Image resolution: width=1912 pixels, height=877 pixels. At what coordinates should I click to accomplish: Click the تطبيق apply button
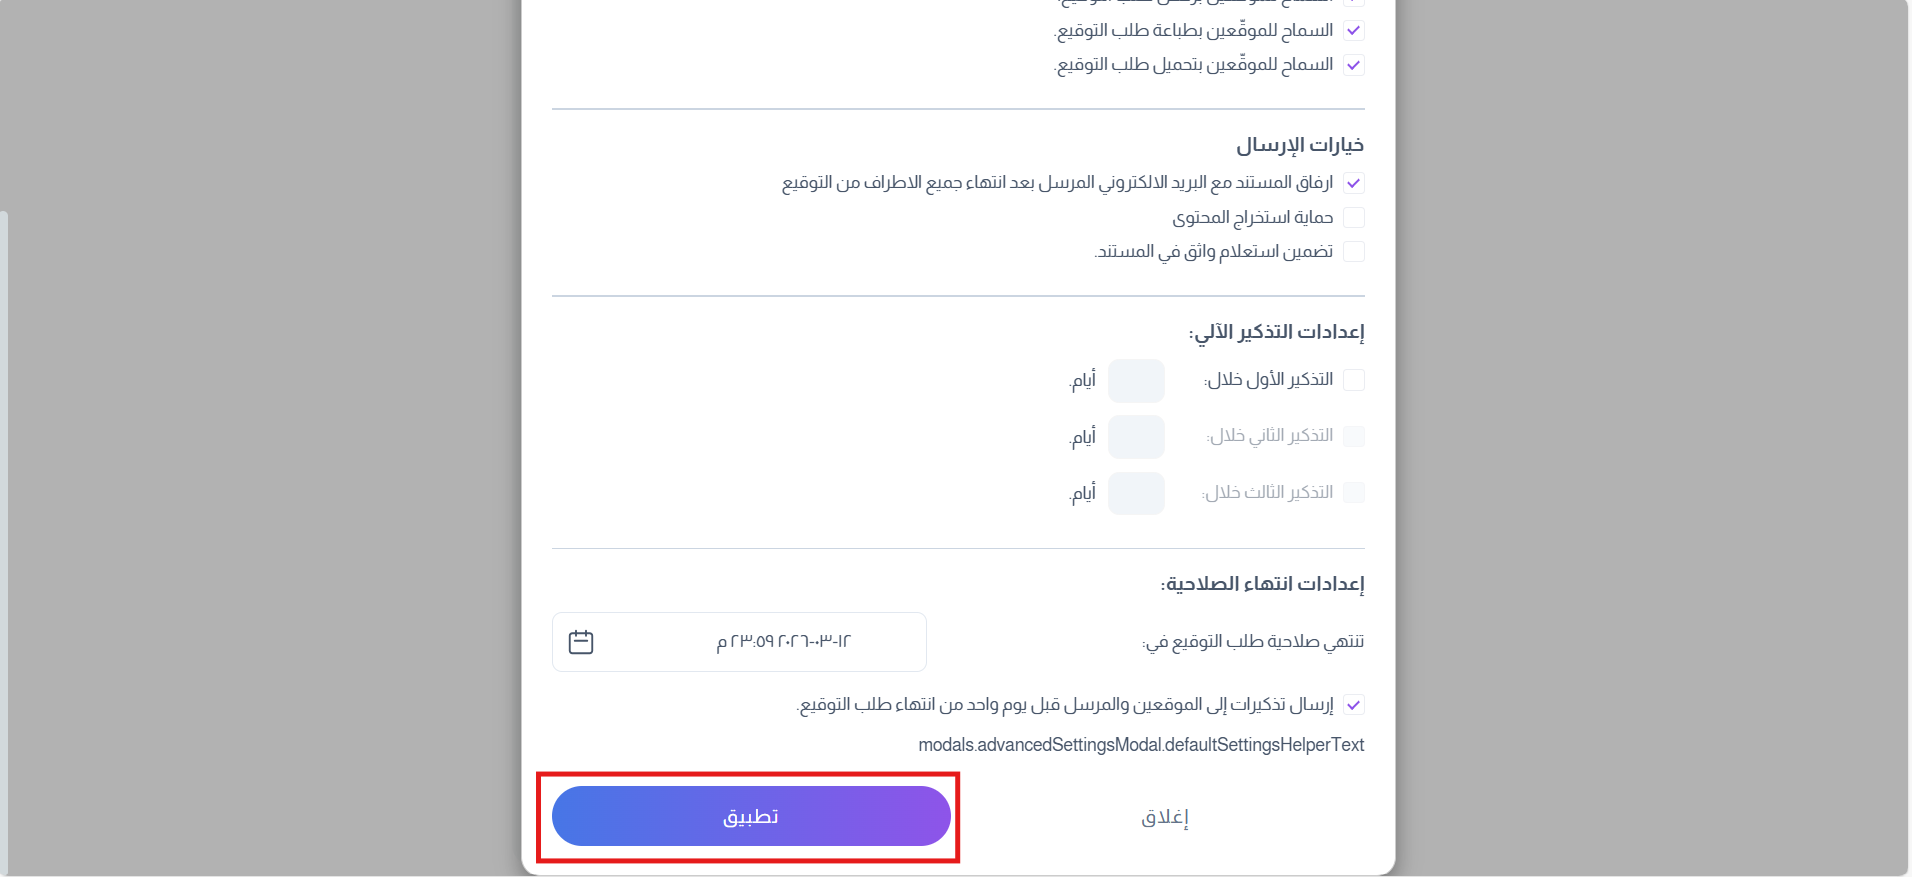point(751,816)
